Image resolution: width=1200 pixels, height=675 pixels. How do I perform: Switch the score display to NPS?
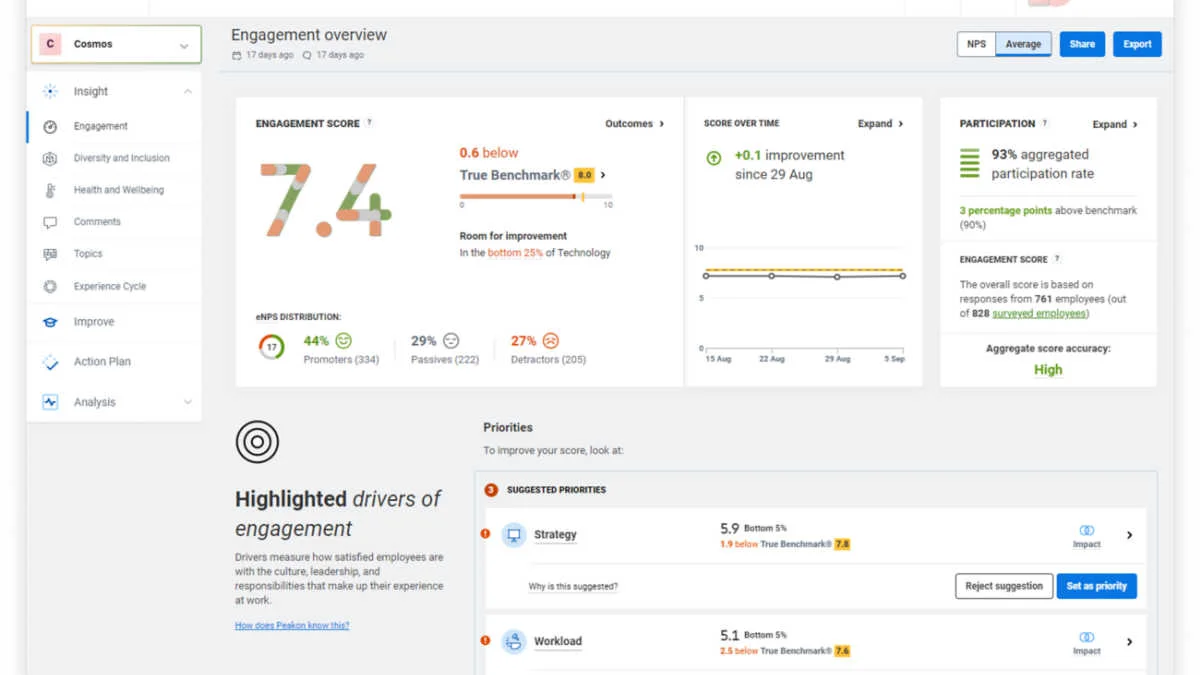tap(975, 44)
